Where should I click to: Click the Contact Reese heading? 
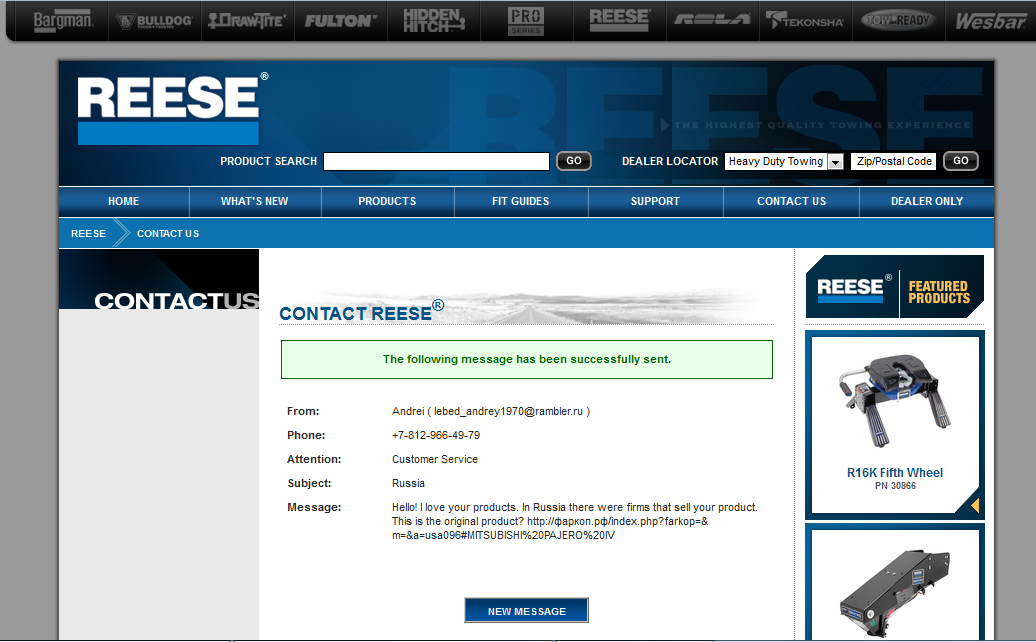pyautogui.click(x=361, y=311)
